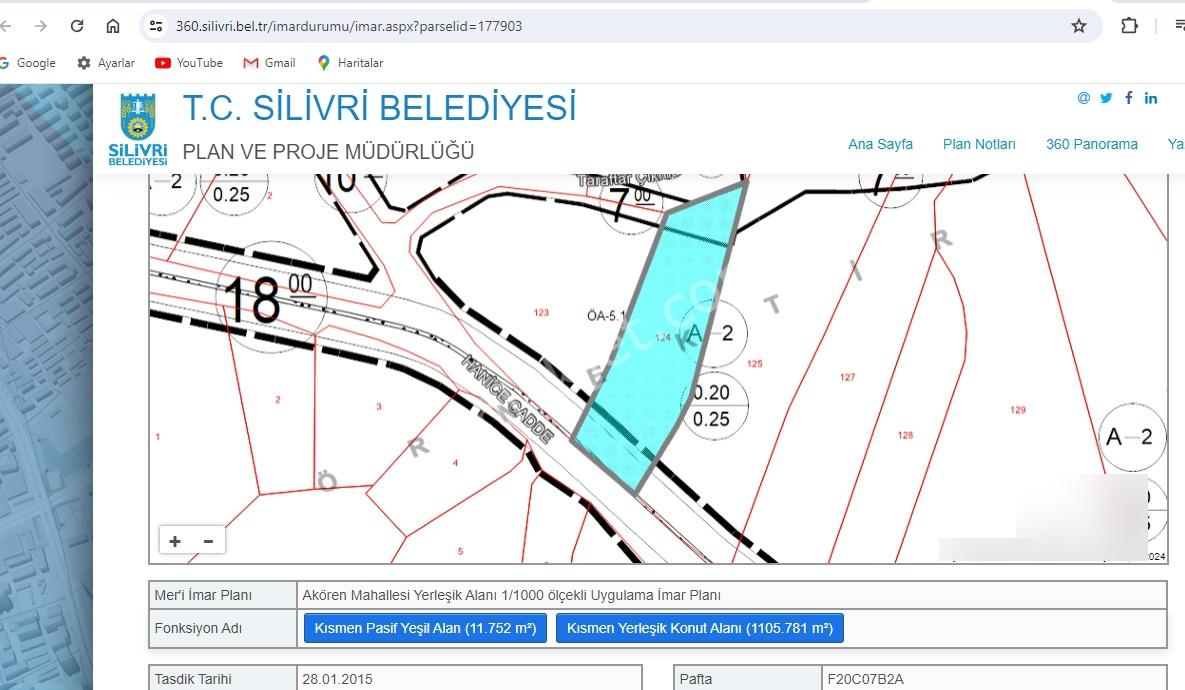Click the email @ icon in header
The image size is (1185, 690).
click(x=1084, y=97)
